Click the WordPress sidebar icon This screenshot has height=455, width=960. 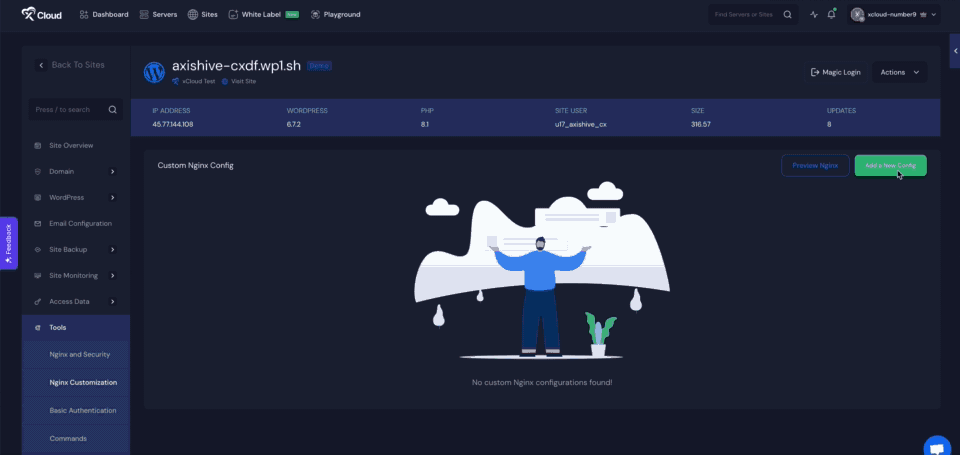click(x=38, y=198)
